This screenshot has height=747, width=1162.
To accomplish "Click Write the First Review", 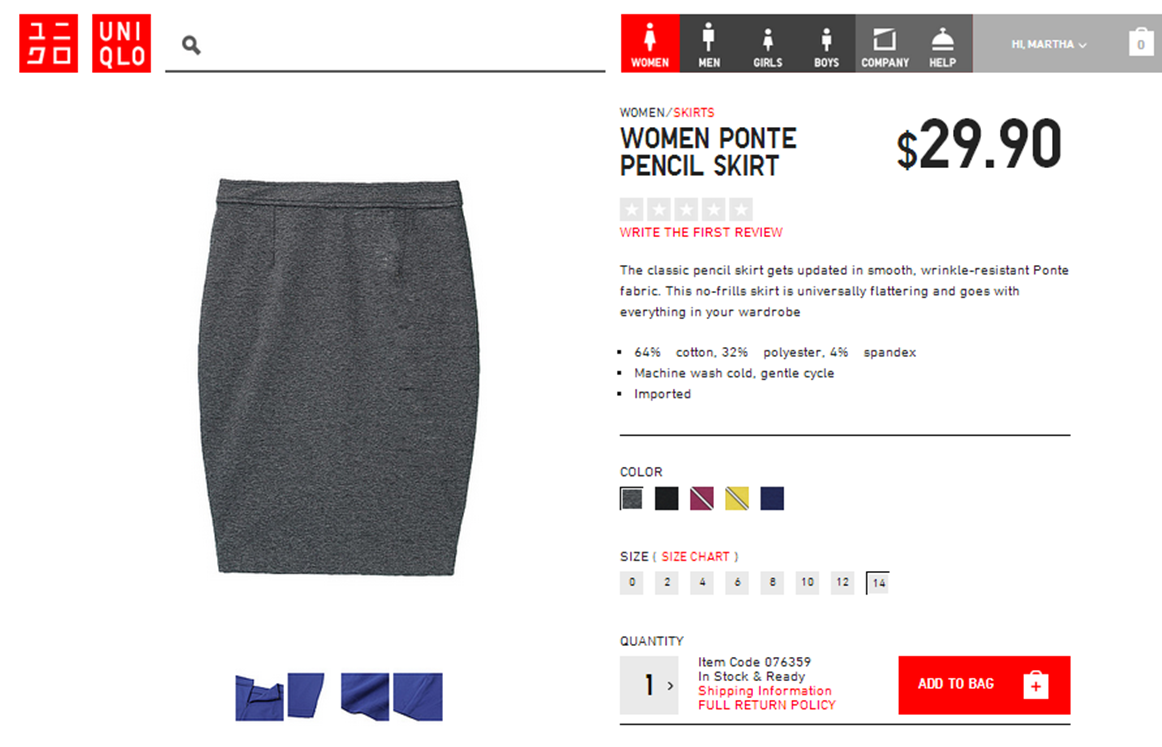I will (701, 233).
